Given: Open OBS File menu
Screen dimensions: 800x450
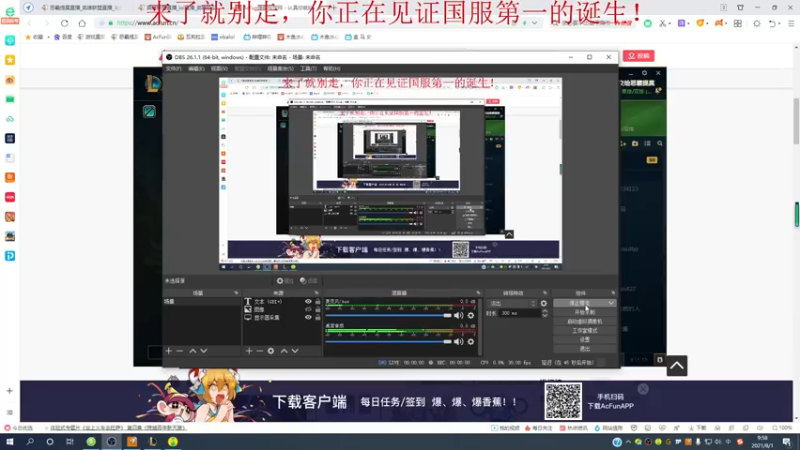Looking at the screenshot, I should tap(173, 68).
